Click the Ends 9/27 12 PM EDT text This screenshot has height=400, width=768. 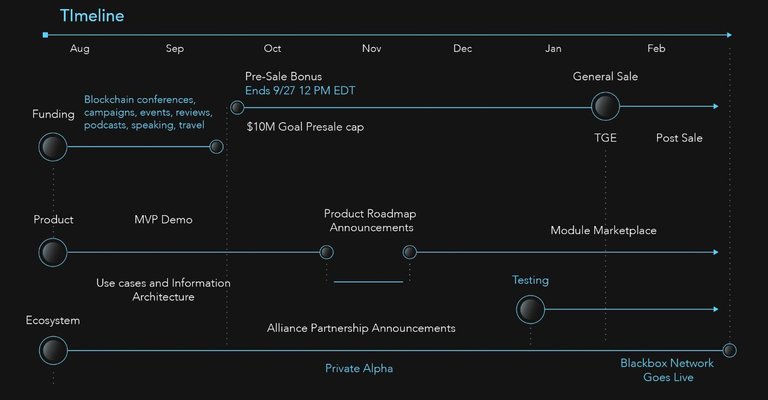click(300, 91)
